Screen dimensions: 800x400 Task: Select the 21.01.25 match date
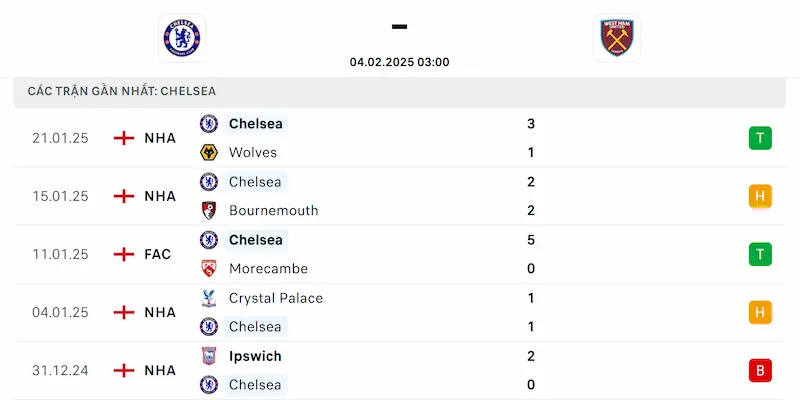pos(60,138)
